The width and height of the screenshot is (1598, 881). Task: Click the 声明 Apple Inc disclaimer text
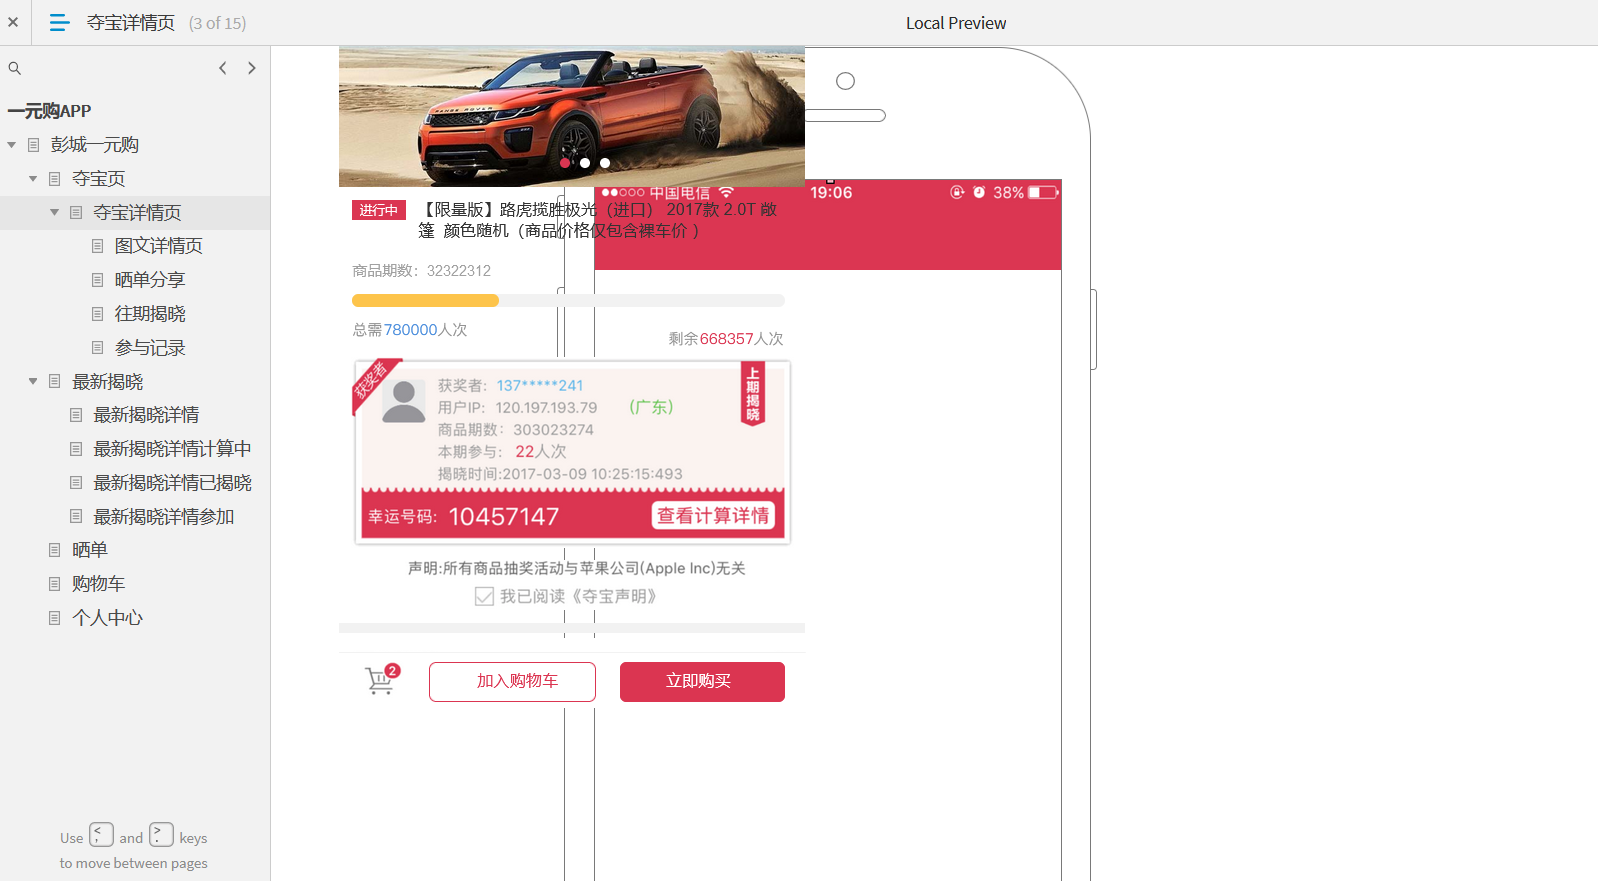[x=577, y=568]
